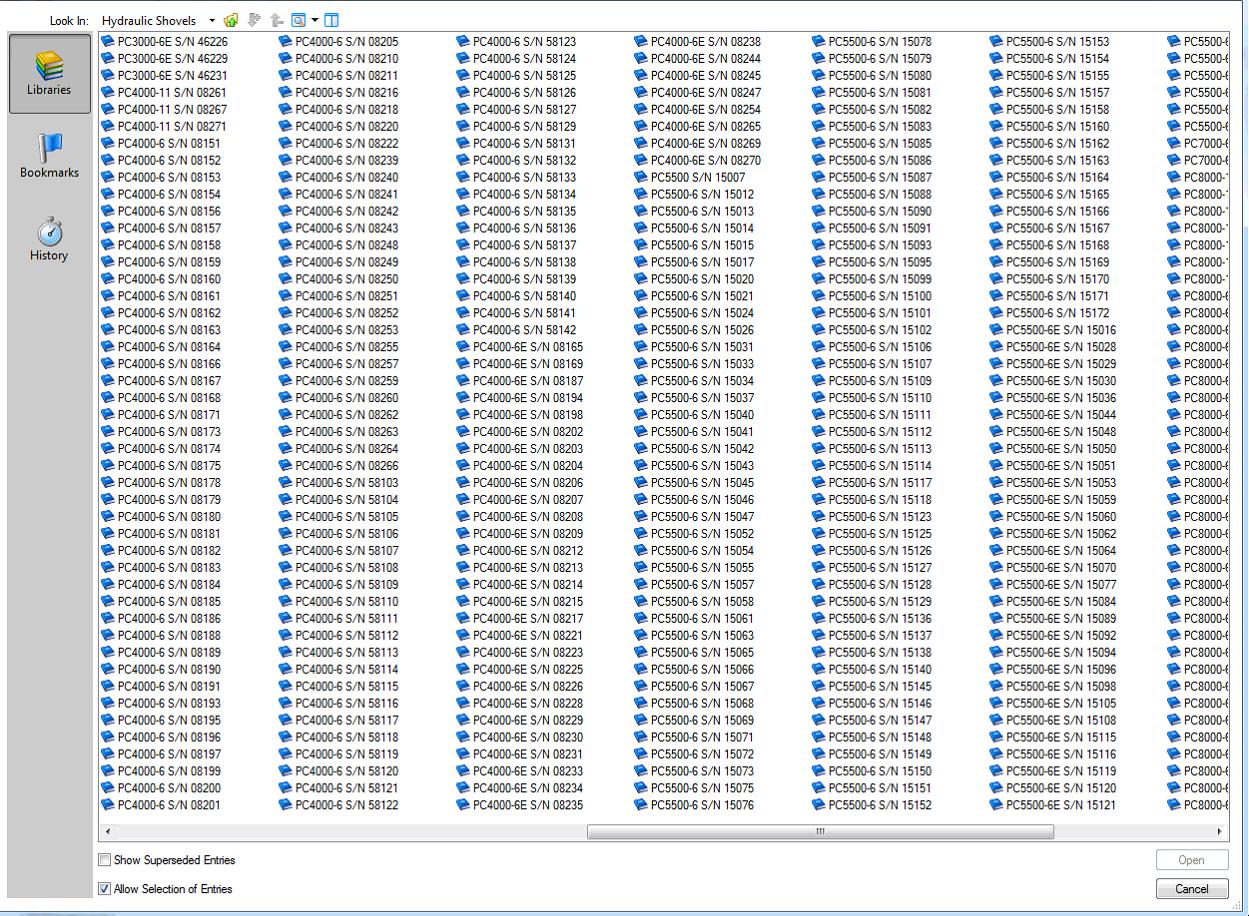Expand the view mode dropdown arrow

pos(315,20)
